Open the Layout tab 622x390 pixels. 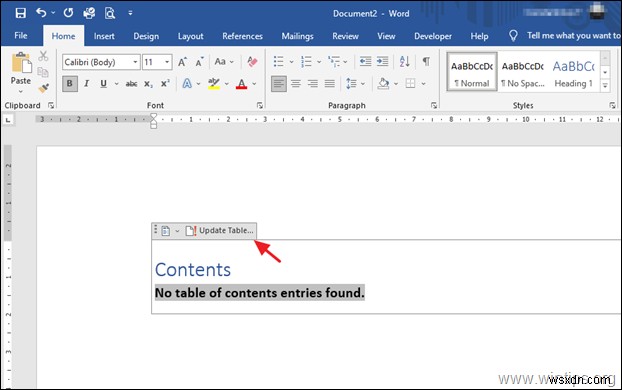[190, 36]
